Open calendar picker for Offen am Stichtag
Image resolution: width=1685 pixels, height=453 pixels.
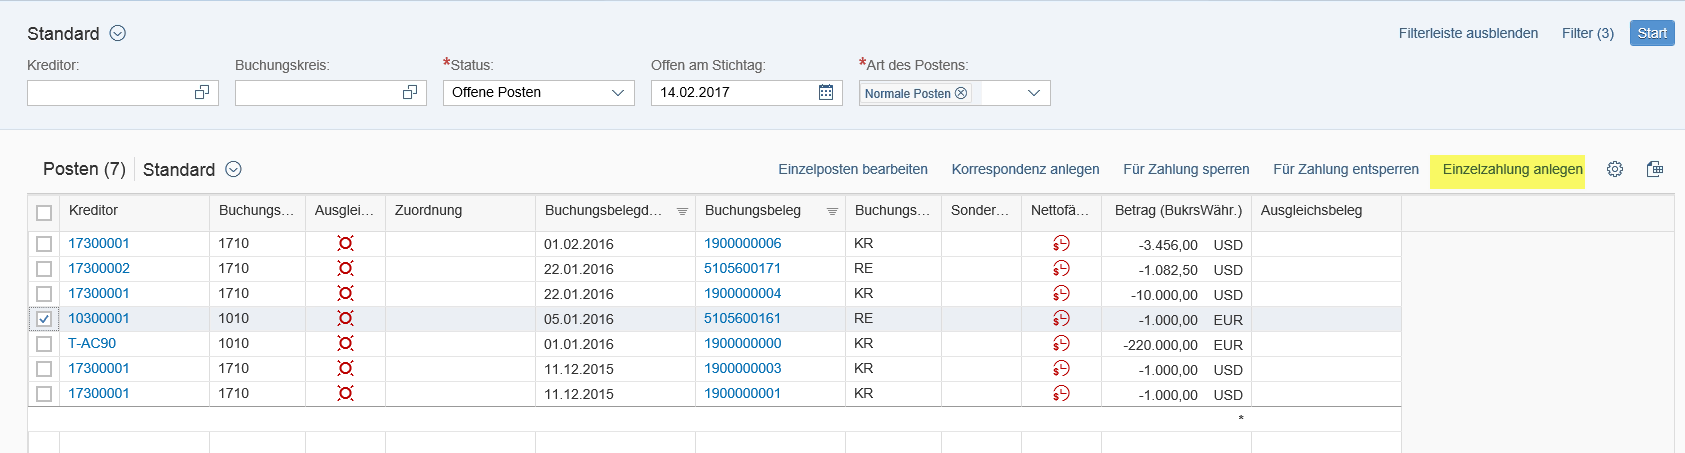click(x=825, y=92)
